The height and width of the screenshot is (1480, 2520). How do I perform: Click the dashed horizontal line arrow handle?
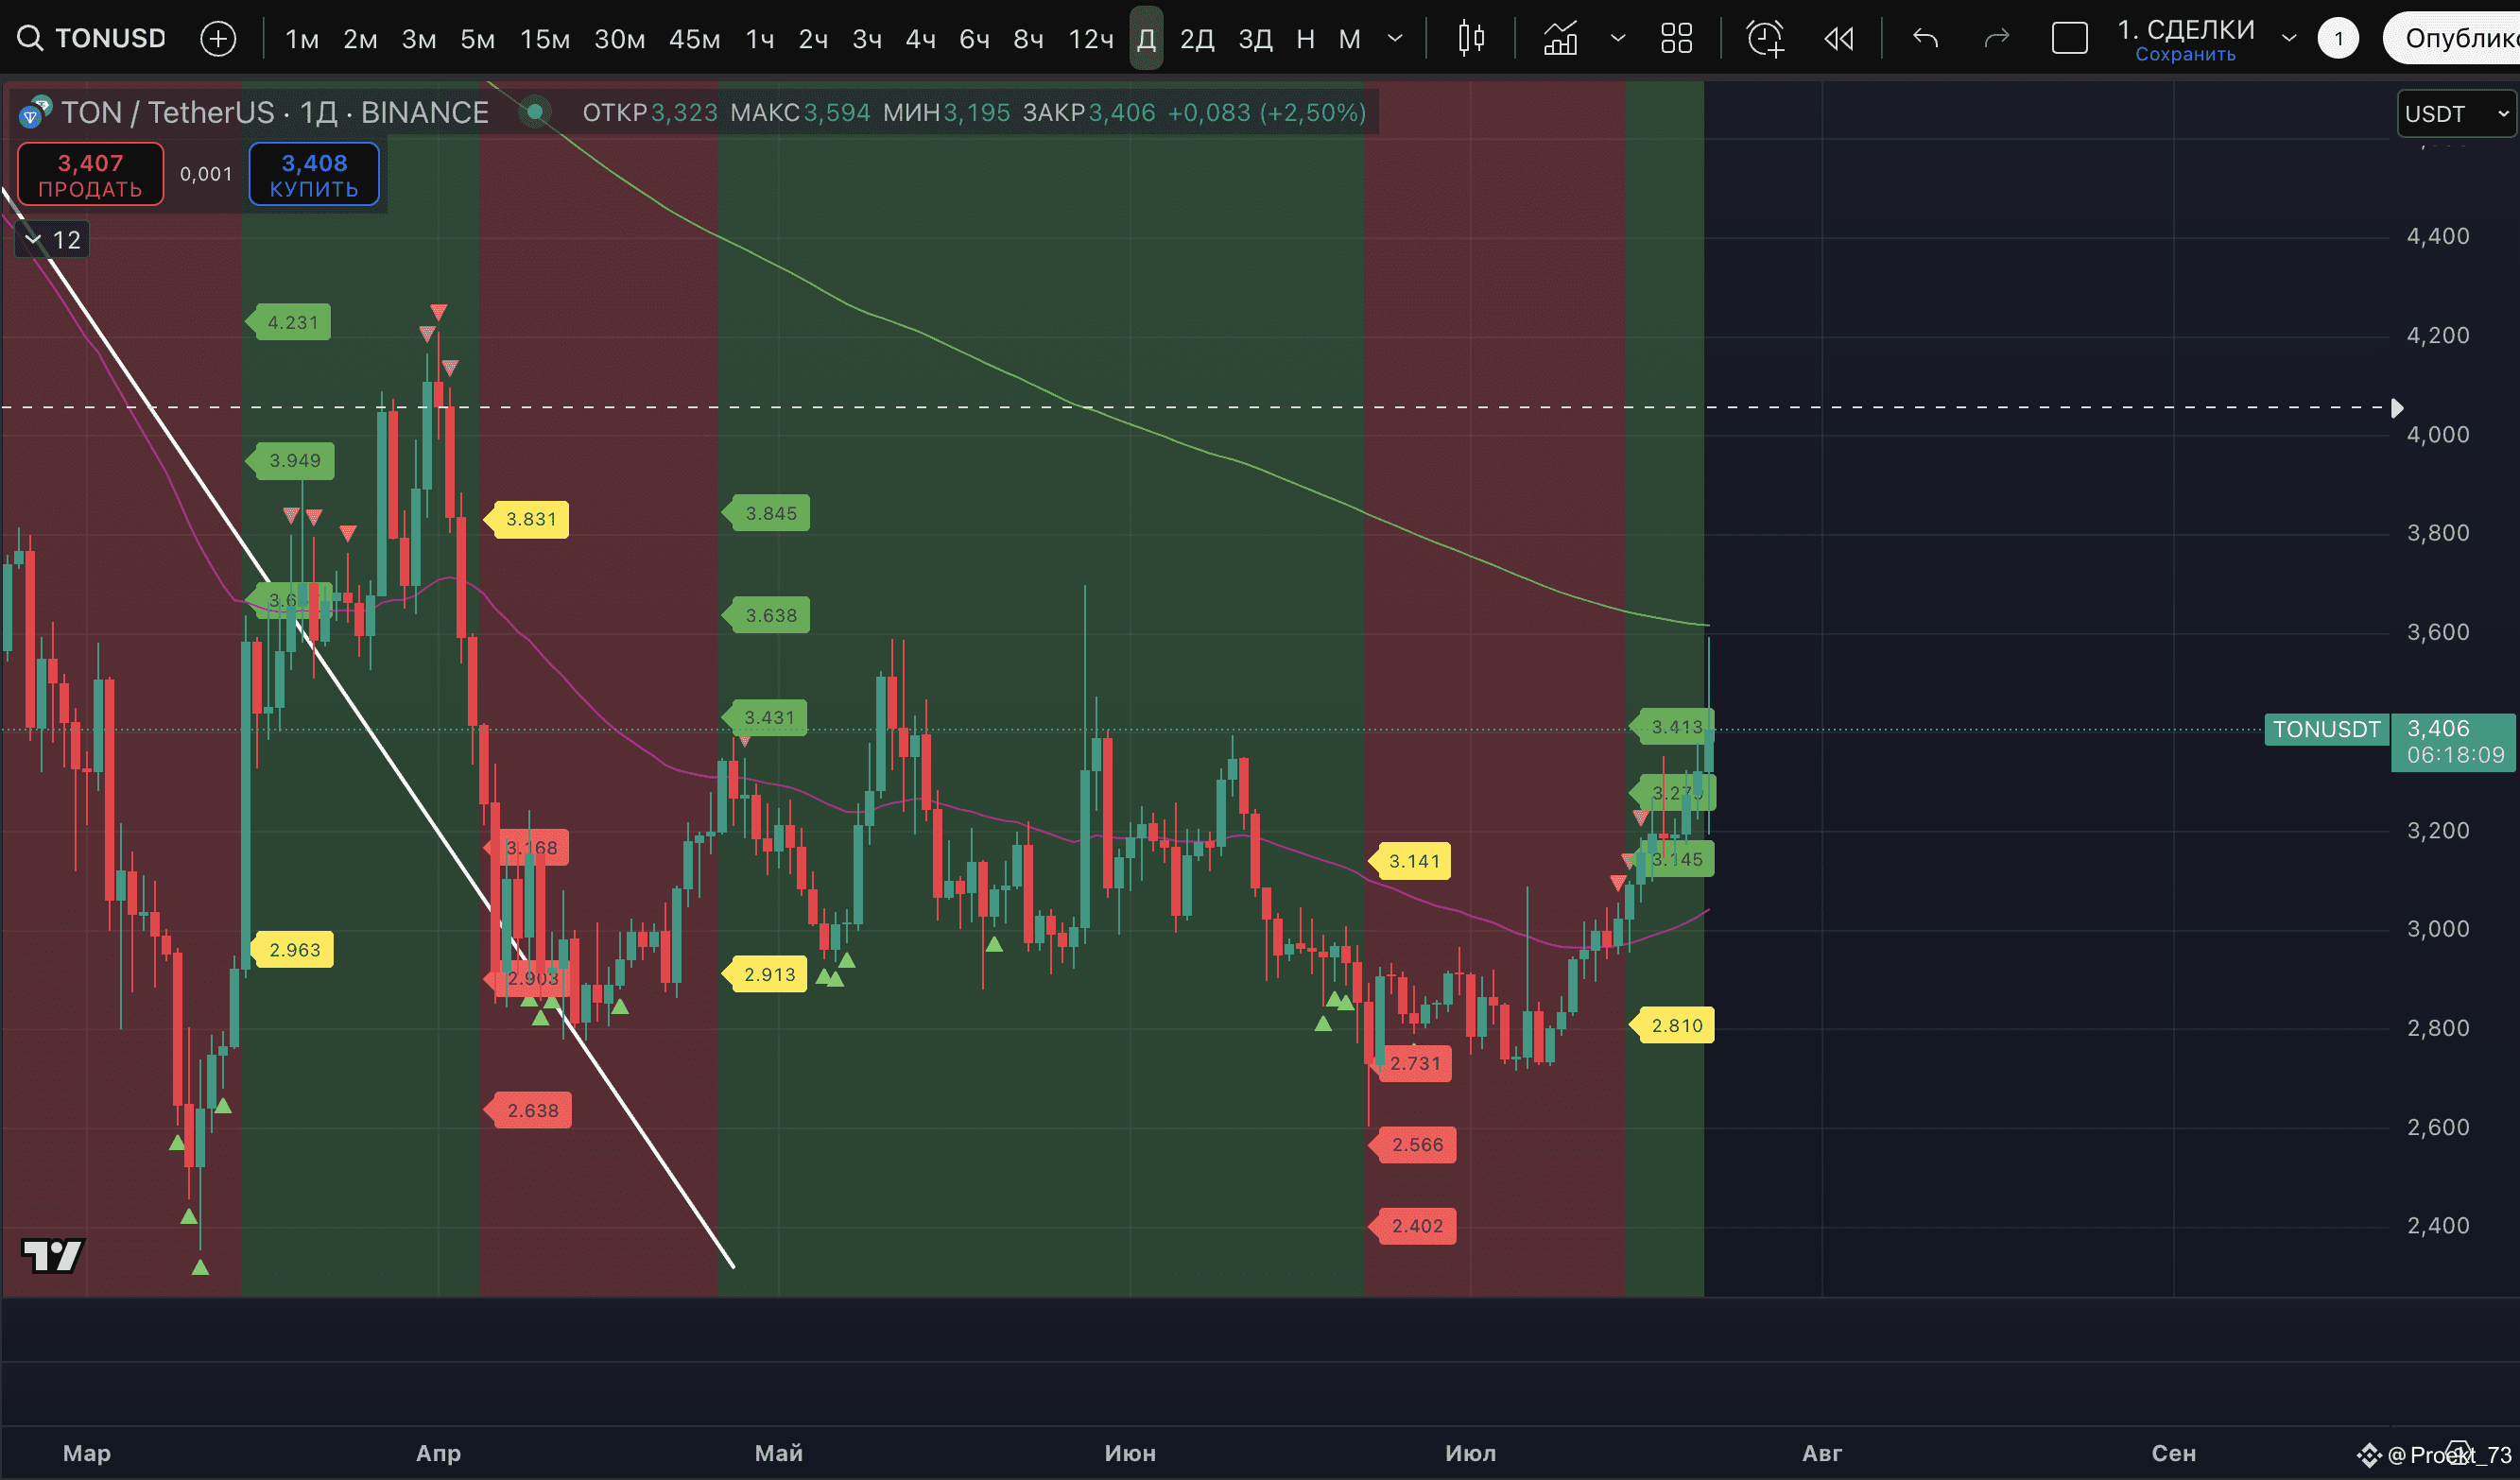[x=2397, y=408]
